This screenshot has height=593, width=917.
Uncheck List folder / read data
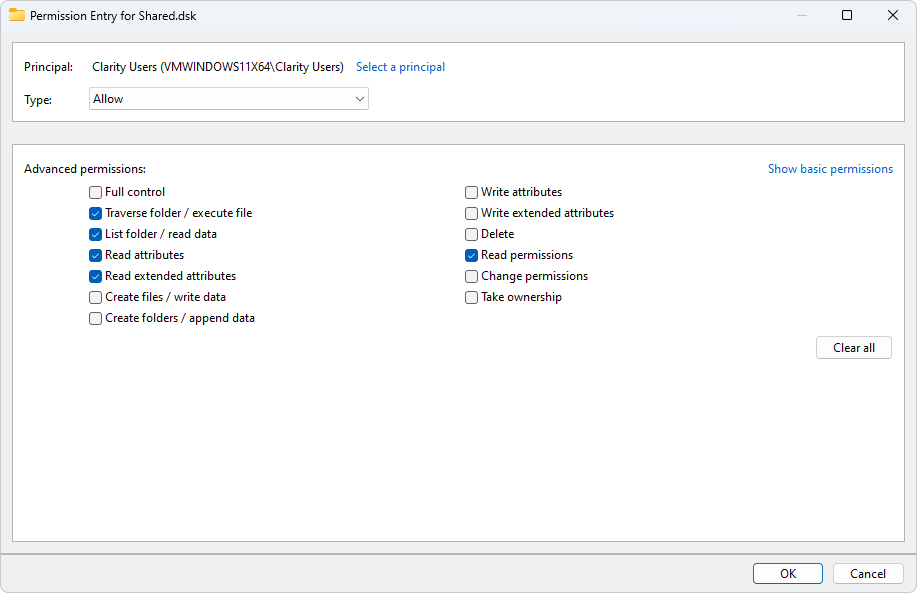coord(95,235)
